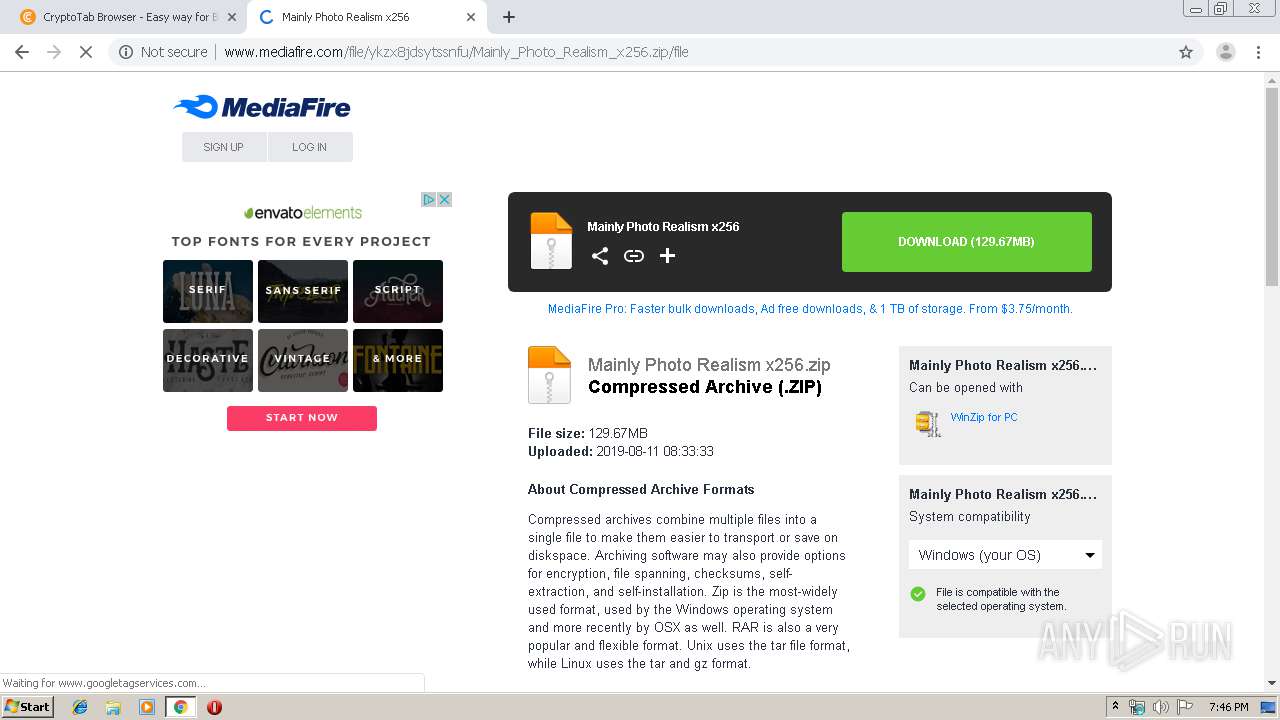This screenshot has width=1280, height=720.
Task: Bookmark this page with the star icon
Action: pos(1186,52)
